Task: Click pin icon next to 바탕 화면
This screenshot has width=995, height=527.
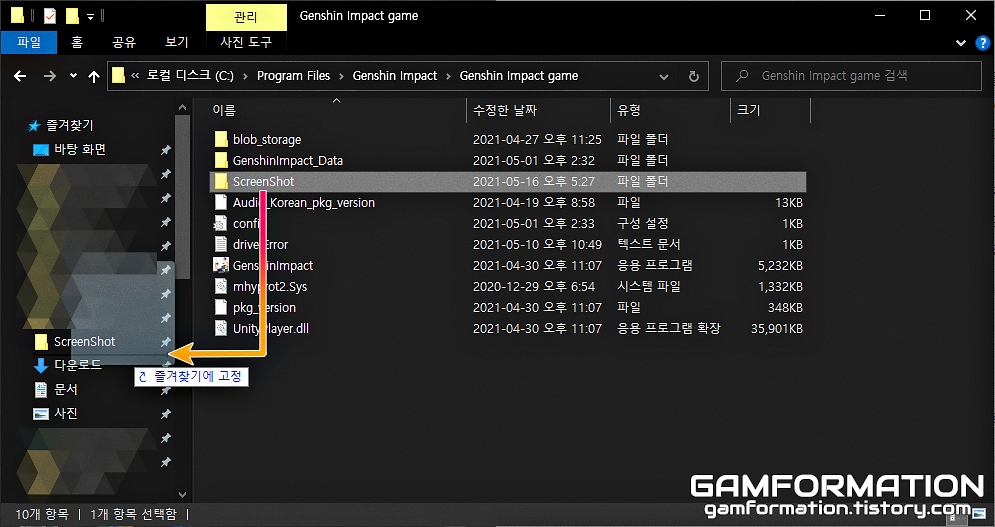Action: [x=166, y=150]
